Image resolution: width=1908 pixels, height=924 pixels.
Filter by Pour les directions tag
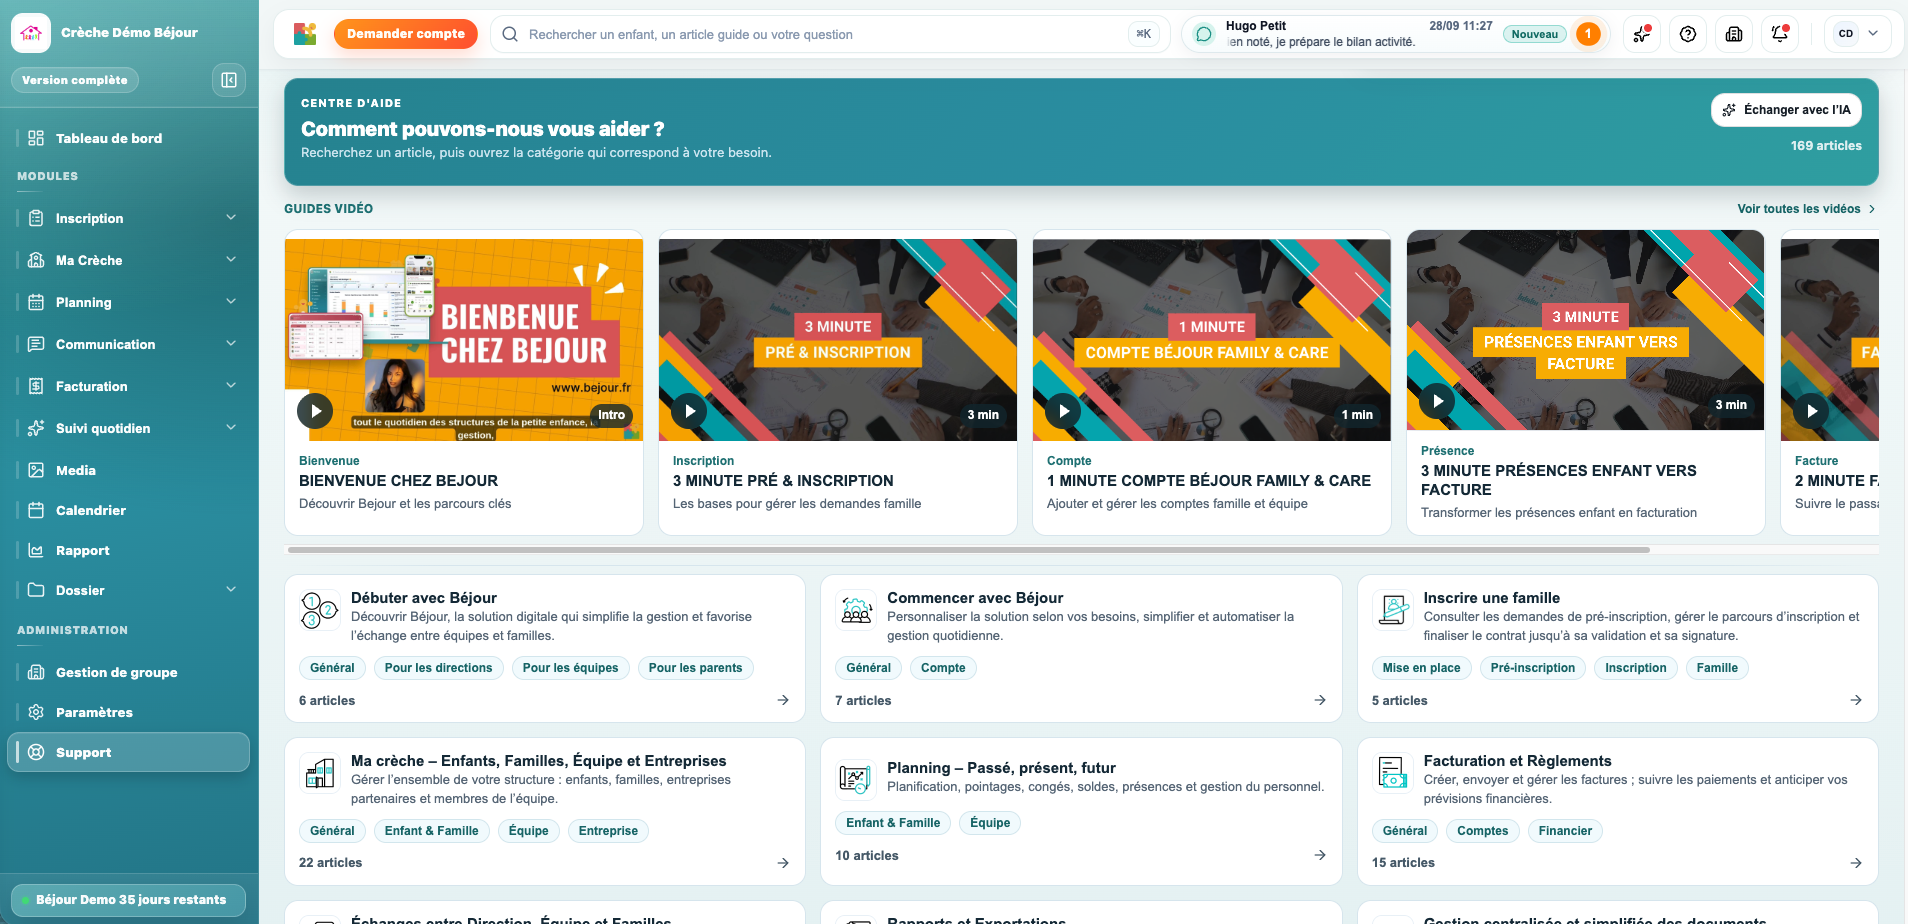[x=438, y=668]
